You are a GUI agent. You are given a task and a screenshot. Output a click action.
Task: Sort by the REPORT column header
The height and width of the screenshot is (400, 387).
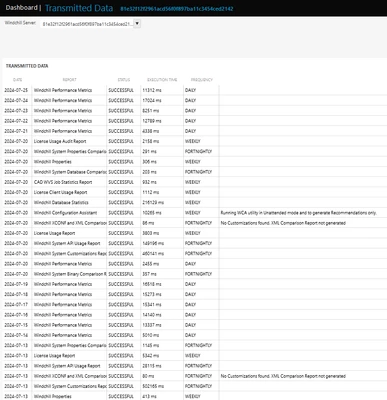coord(69,80)
